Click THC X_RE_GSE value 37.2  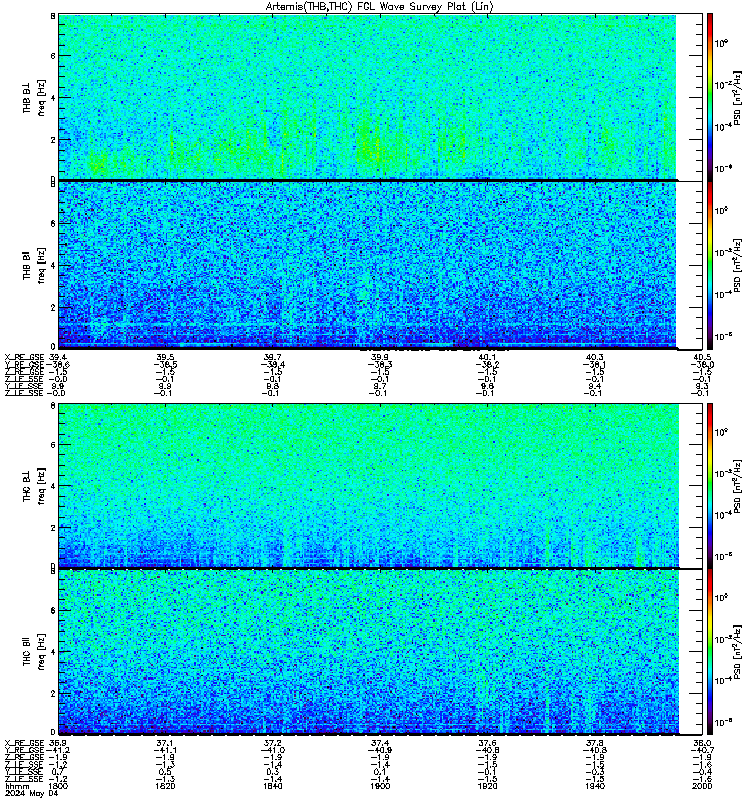[x=272, y=743]
